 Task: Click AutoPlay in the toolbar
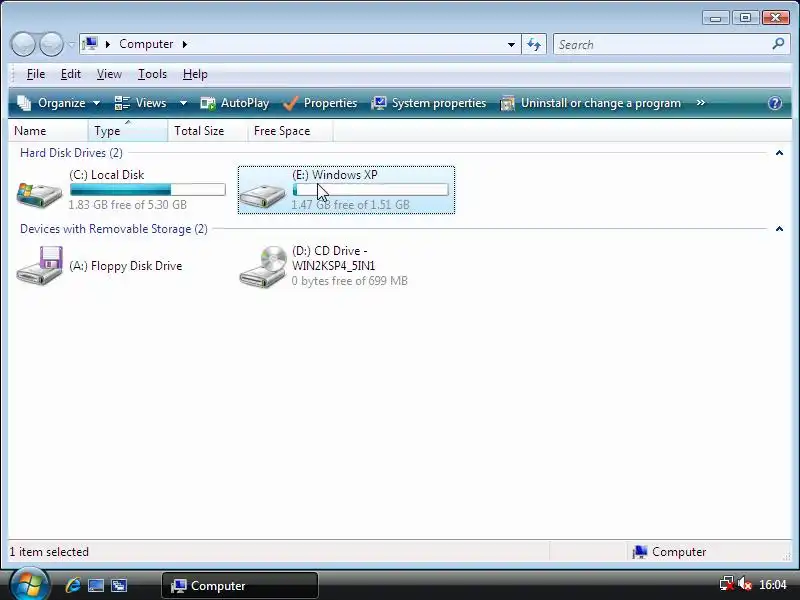click(x=235, y=103)
